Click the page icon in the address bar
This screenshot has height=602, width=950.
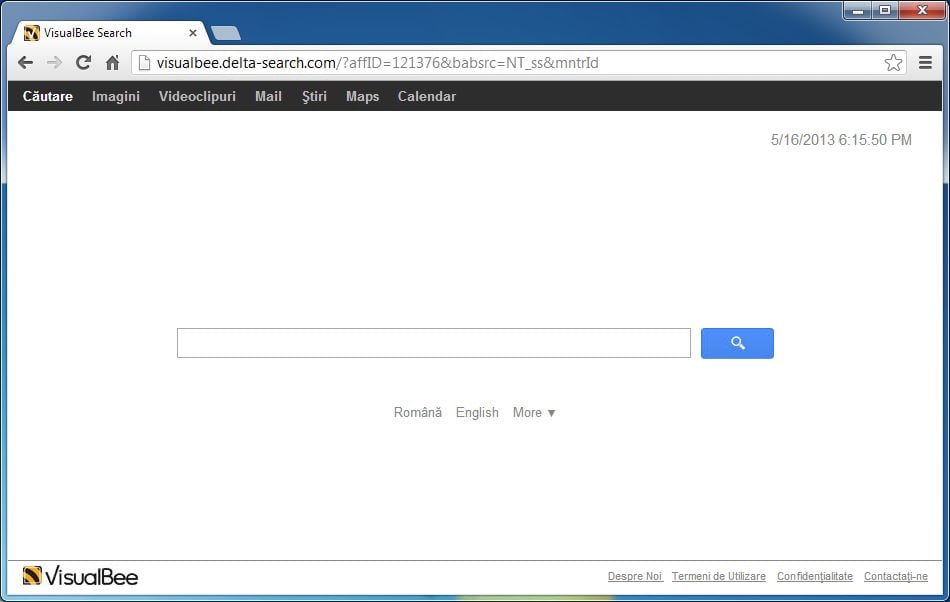[144, 62]
